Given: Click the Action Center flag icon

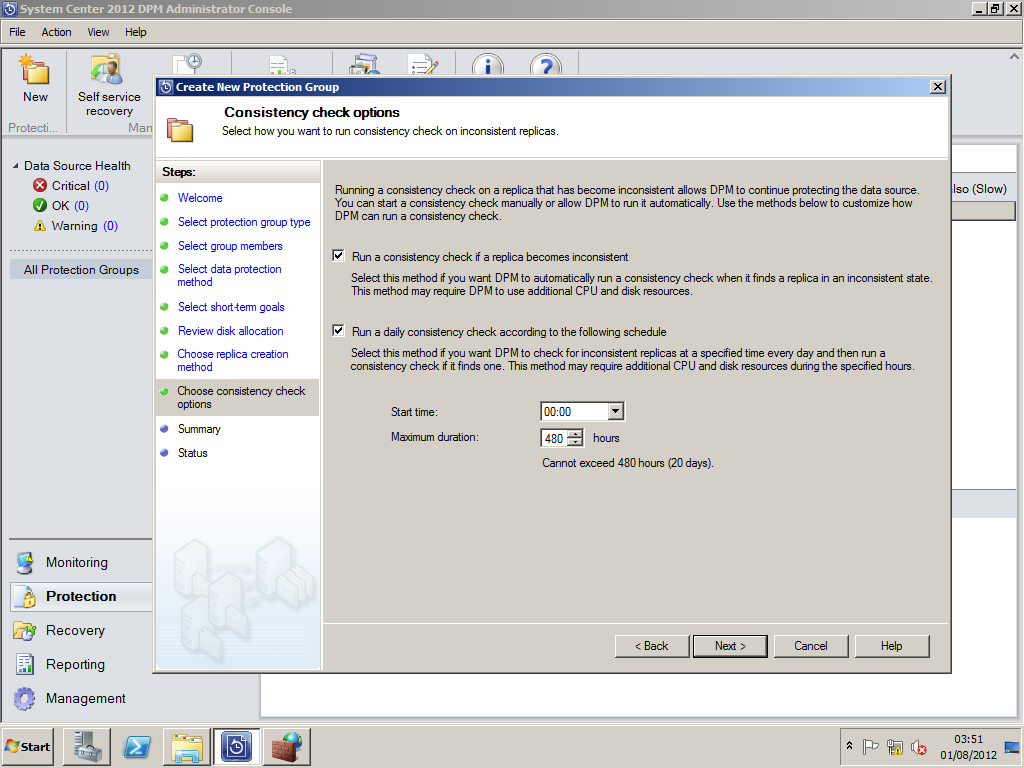Looking at the screenshot, I should (871, 746).
